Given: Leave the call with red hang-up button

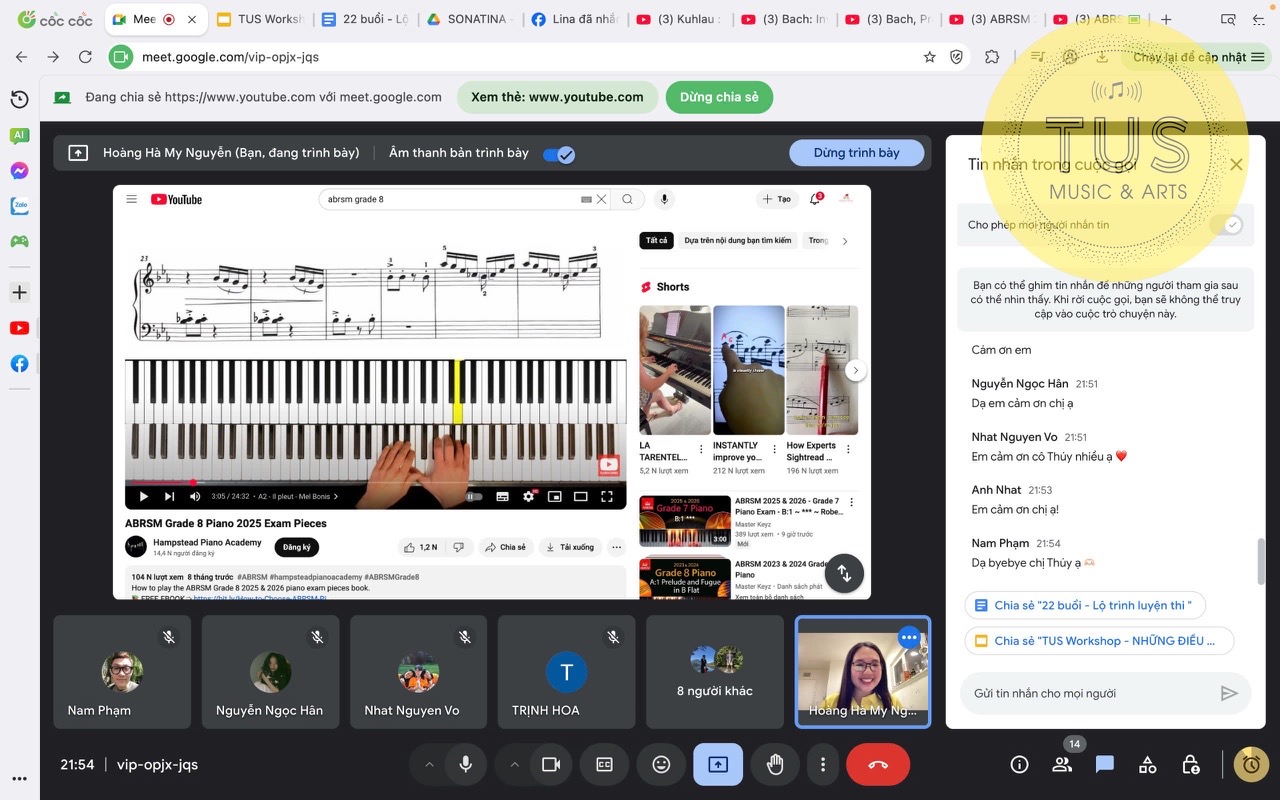Looking at the screenshot, I should pyautogui.click(x=878, y=764).
